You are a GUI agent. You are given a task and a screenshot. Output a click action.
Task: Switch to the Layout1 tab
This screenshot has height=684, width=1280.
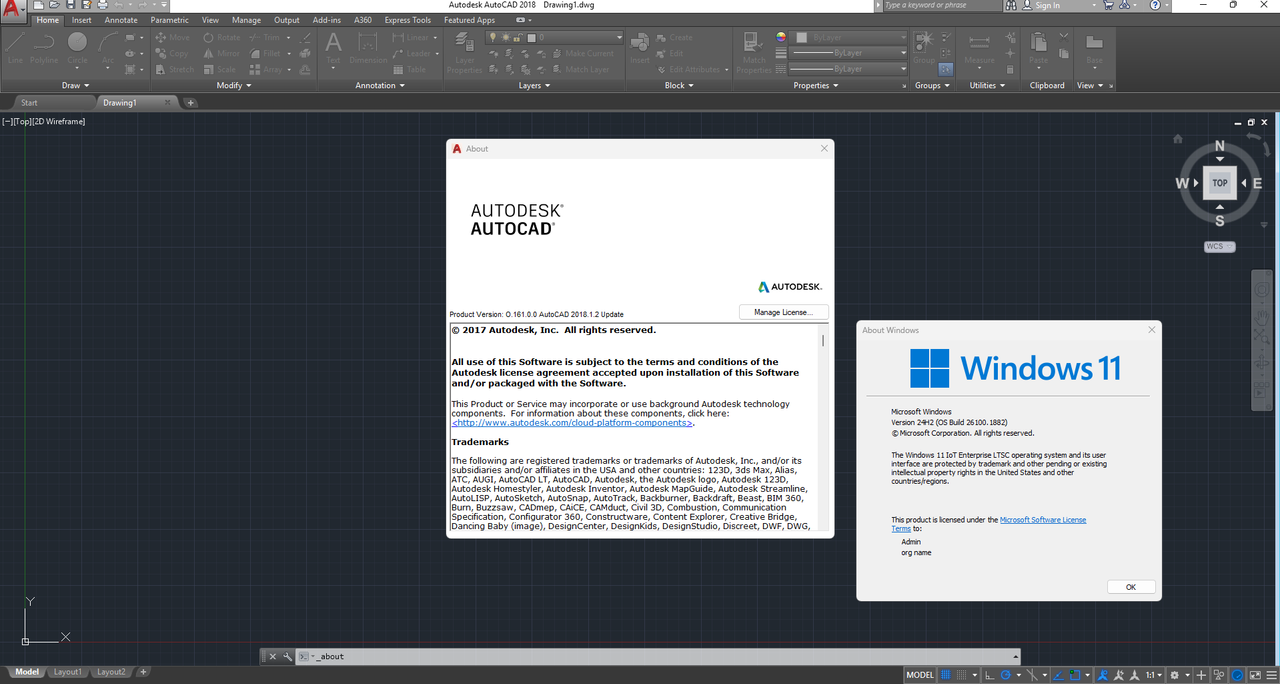tap(68, 672)
